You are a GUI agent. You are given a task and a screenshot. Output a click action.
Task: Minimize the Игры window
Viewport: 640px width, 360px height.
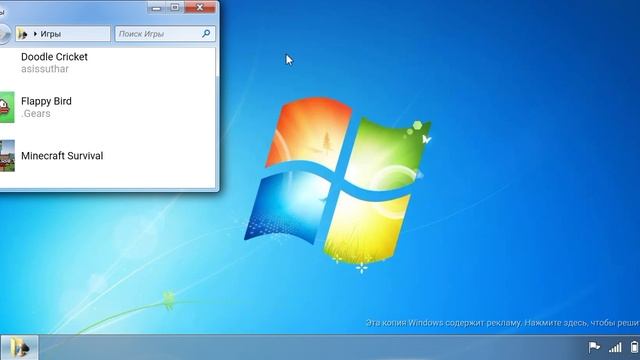tap(156, 7)
